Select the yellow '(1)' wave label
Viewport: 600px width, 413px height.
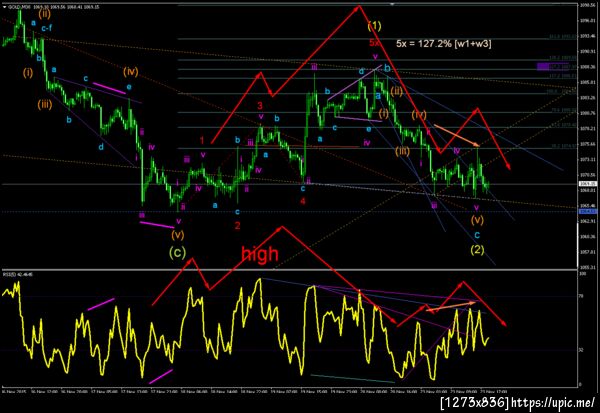[374, 26]
